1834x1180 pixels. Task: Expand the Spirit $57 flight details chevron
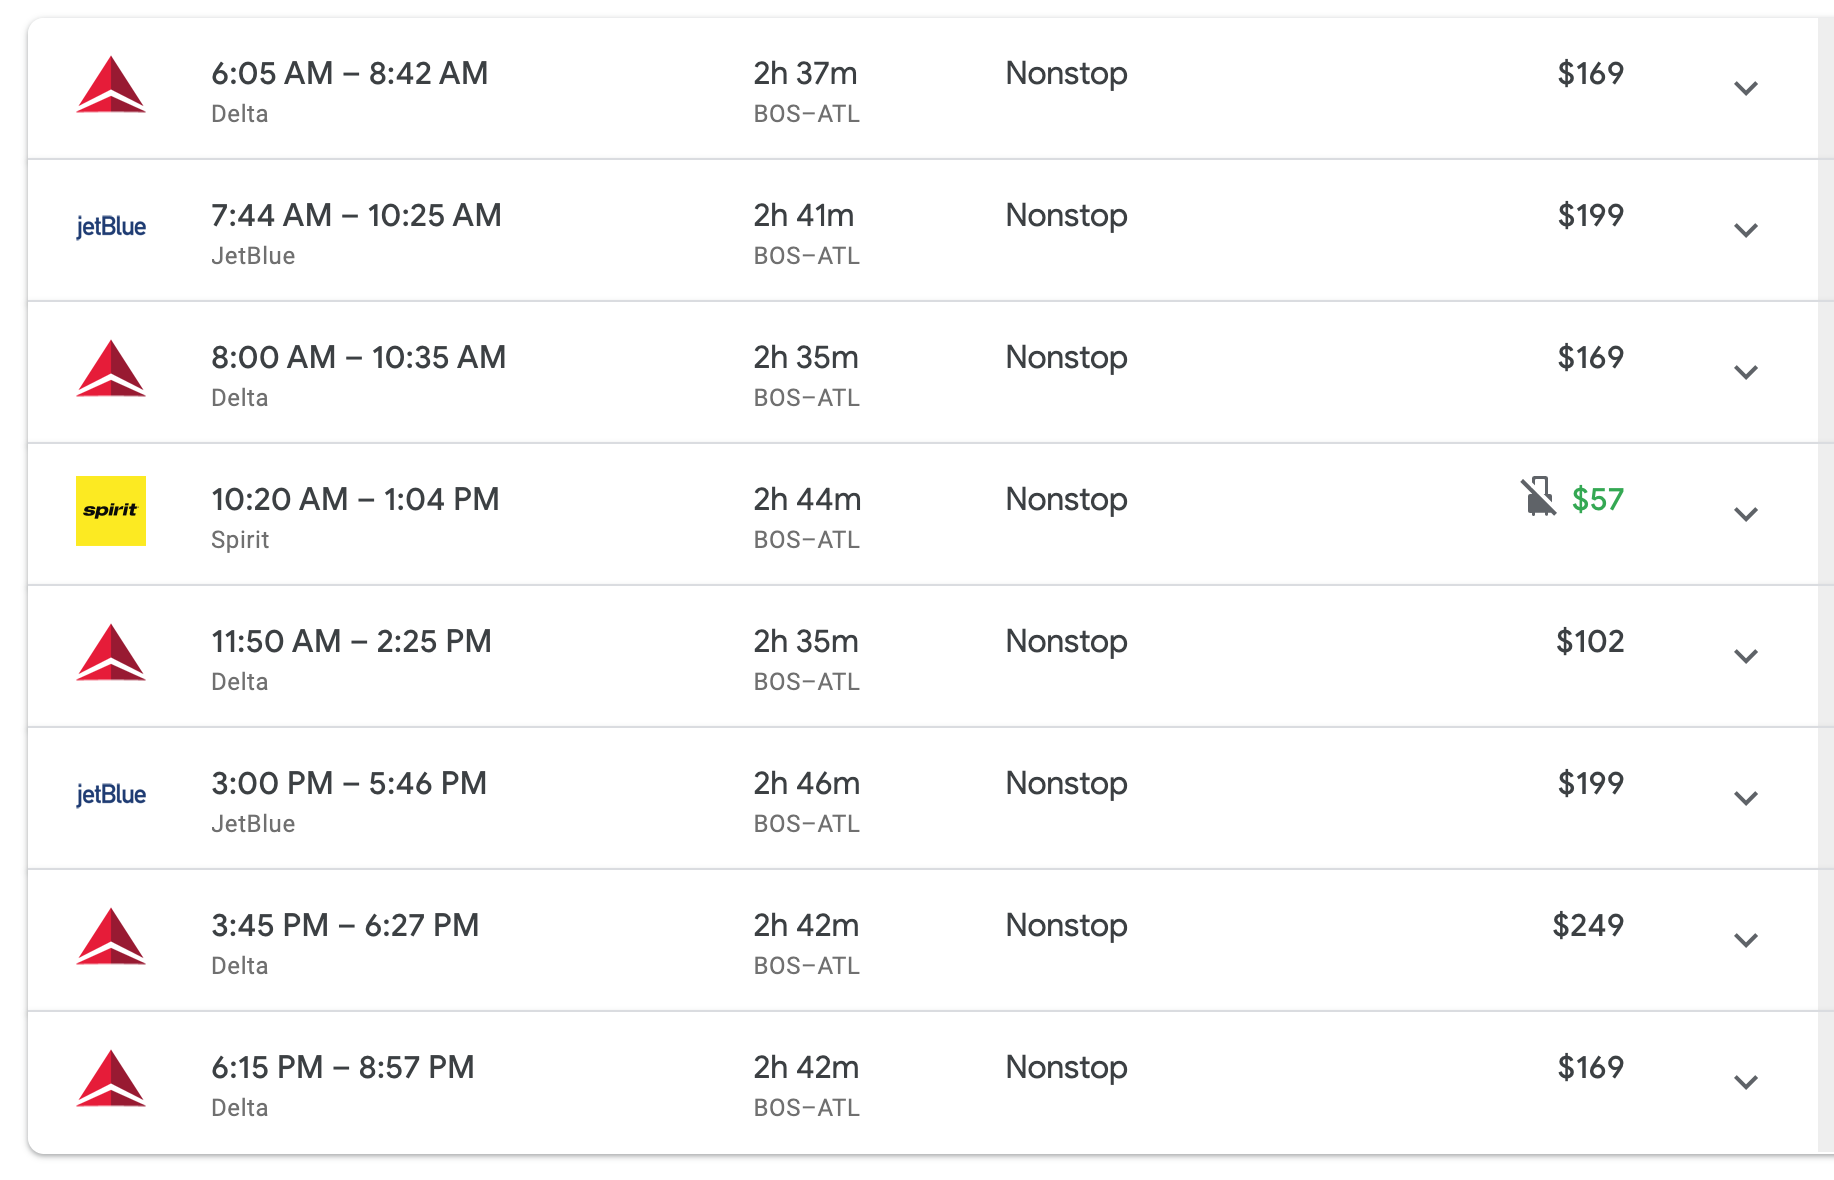point(1745,514)
